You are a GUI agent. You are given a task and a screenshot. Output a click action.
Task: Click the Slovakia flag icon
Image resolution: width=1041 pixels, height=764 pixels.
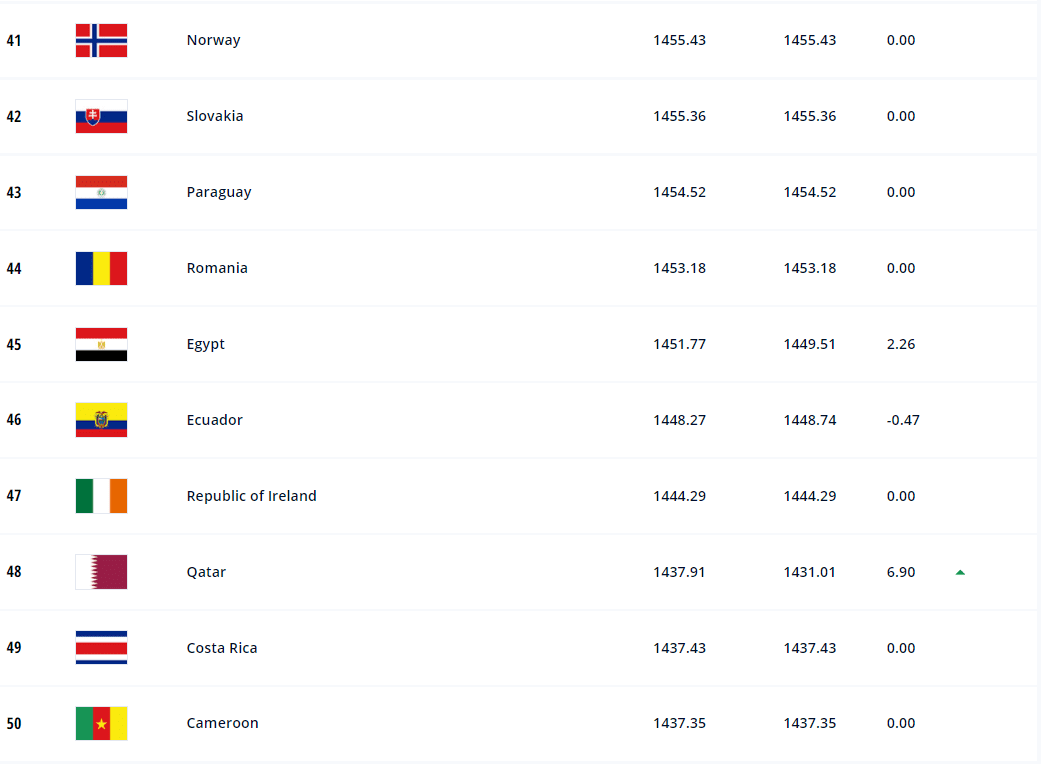101,116
